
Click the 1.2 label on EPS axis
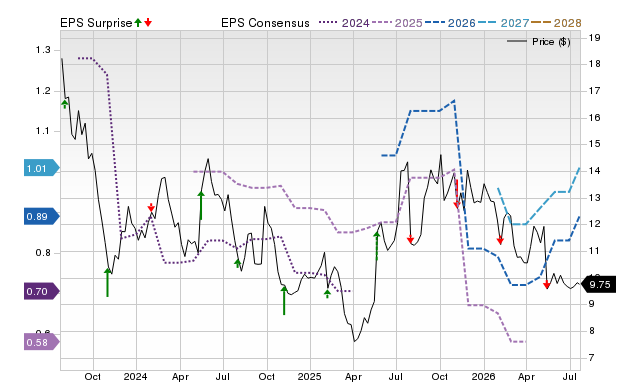pos(43,91)
